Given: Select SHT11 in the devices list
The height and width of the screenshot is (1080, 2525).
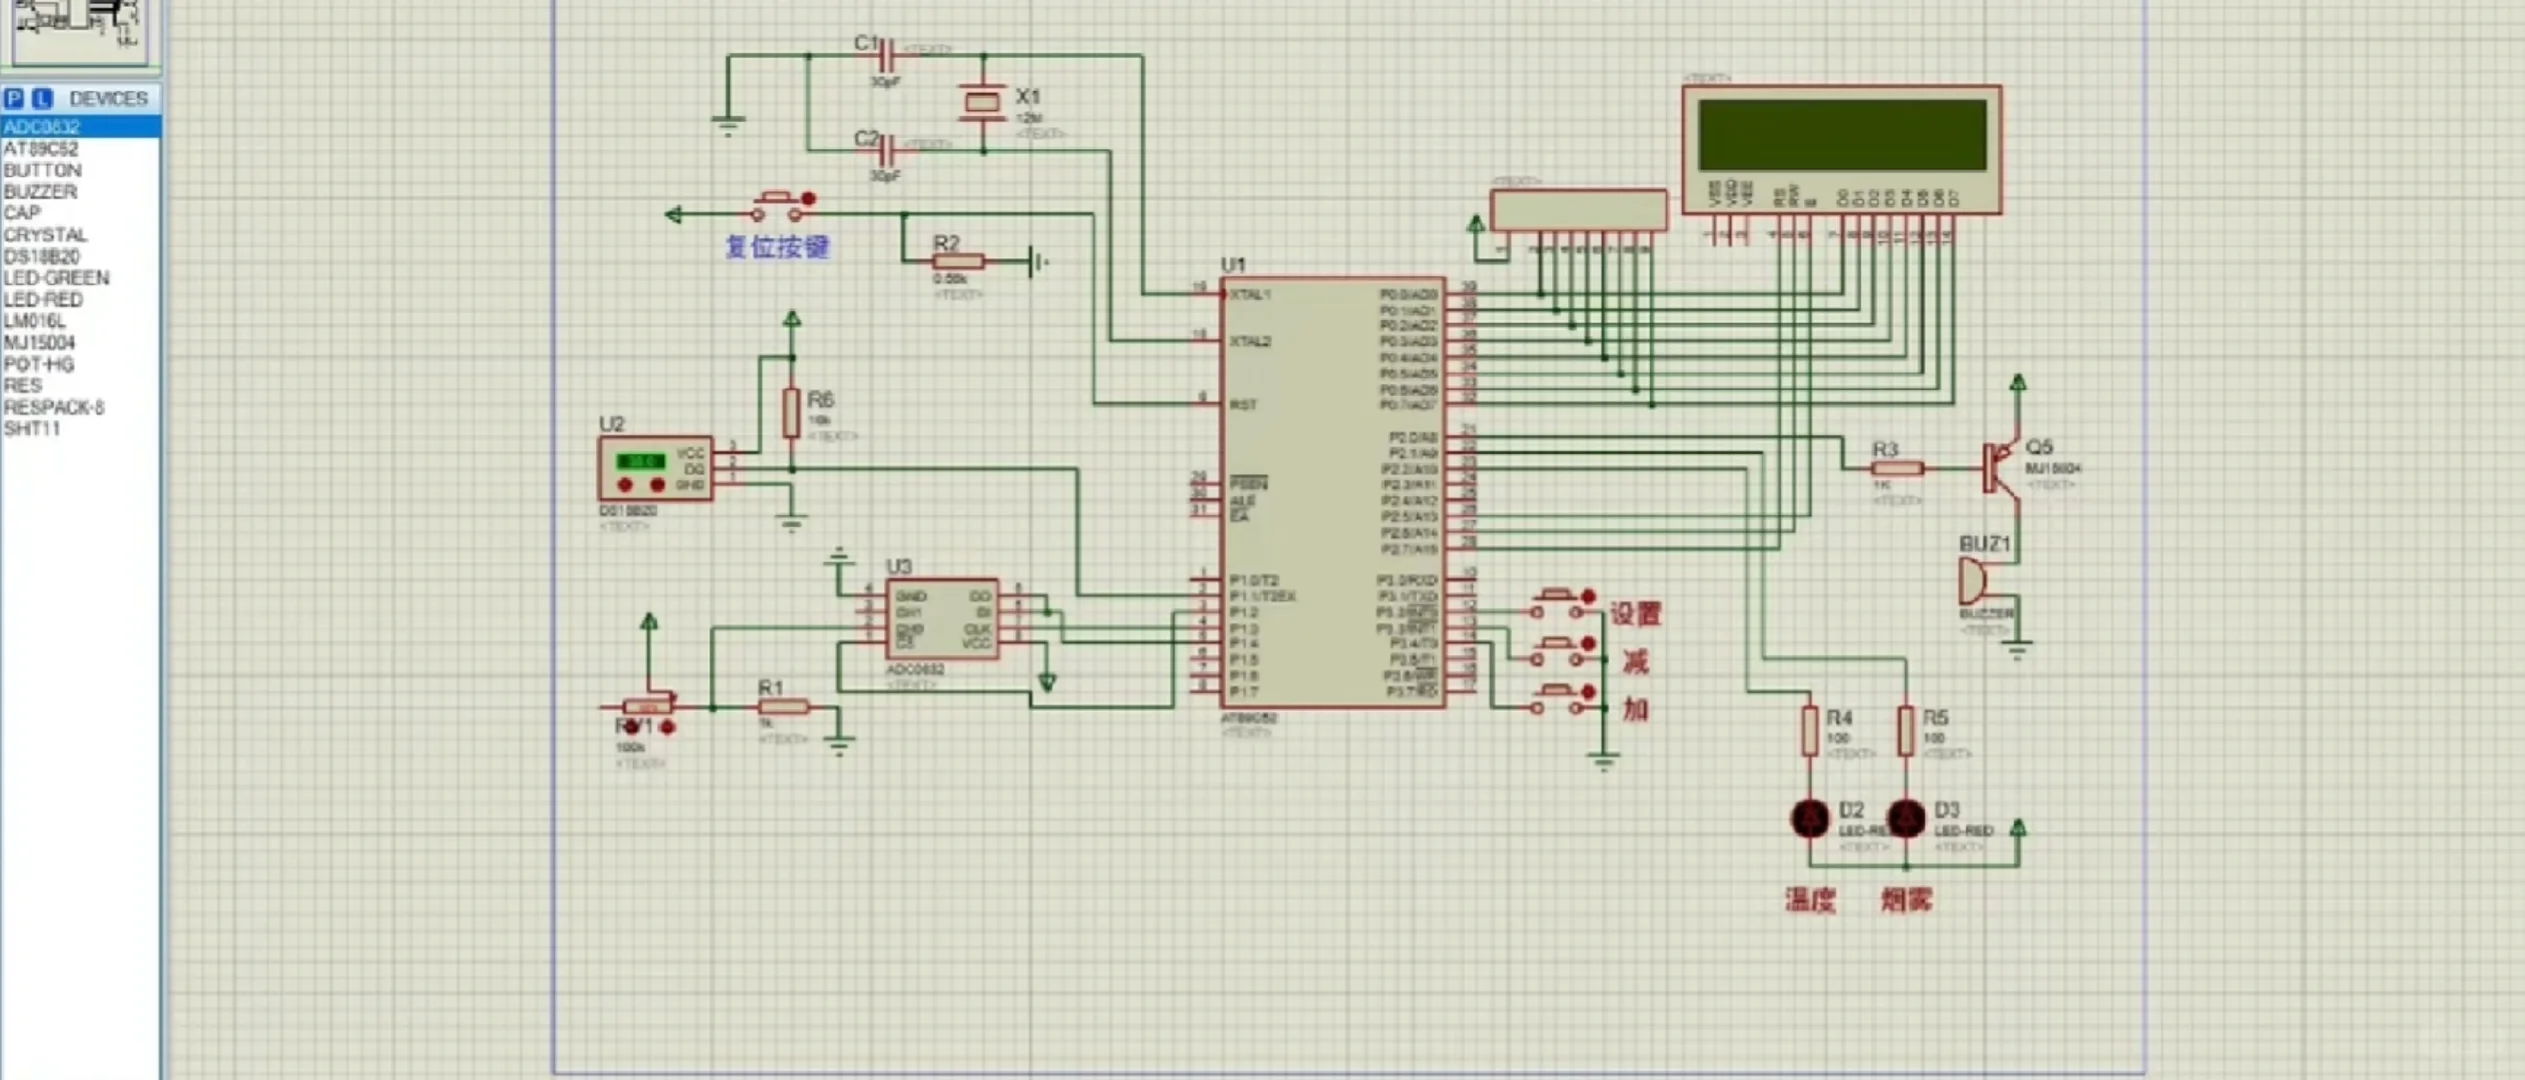Looking at the screenshot, I should pyautogui.click(x=32, y=429).
